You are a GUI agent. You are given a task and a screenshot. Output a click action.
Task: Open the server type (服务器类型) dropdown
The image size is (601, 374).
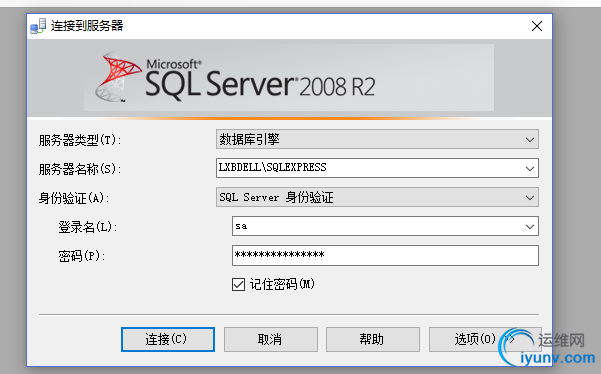point(377,139)
